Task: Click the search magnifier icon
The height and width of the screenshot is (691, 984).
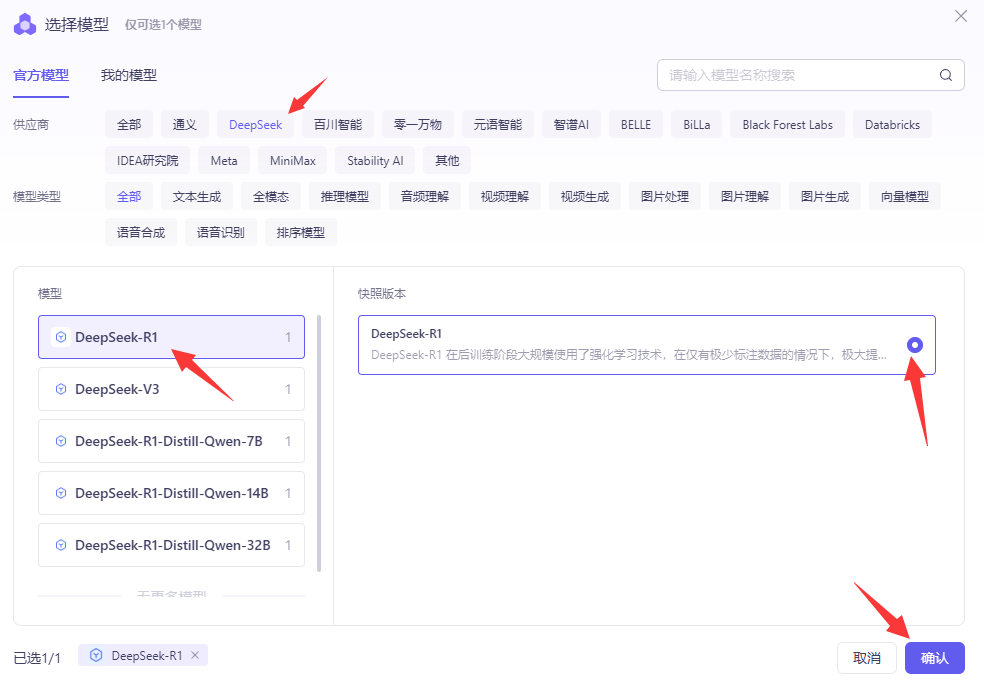Action: tap(946, 75)
